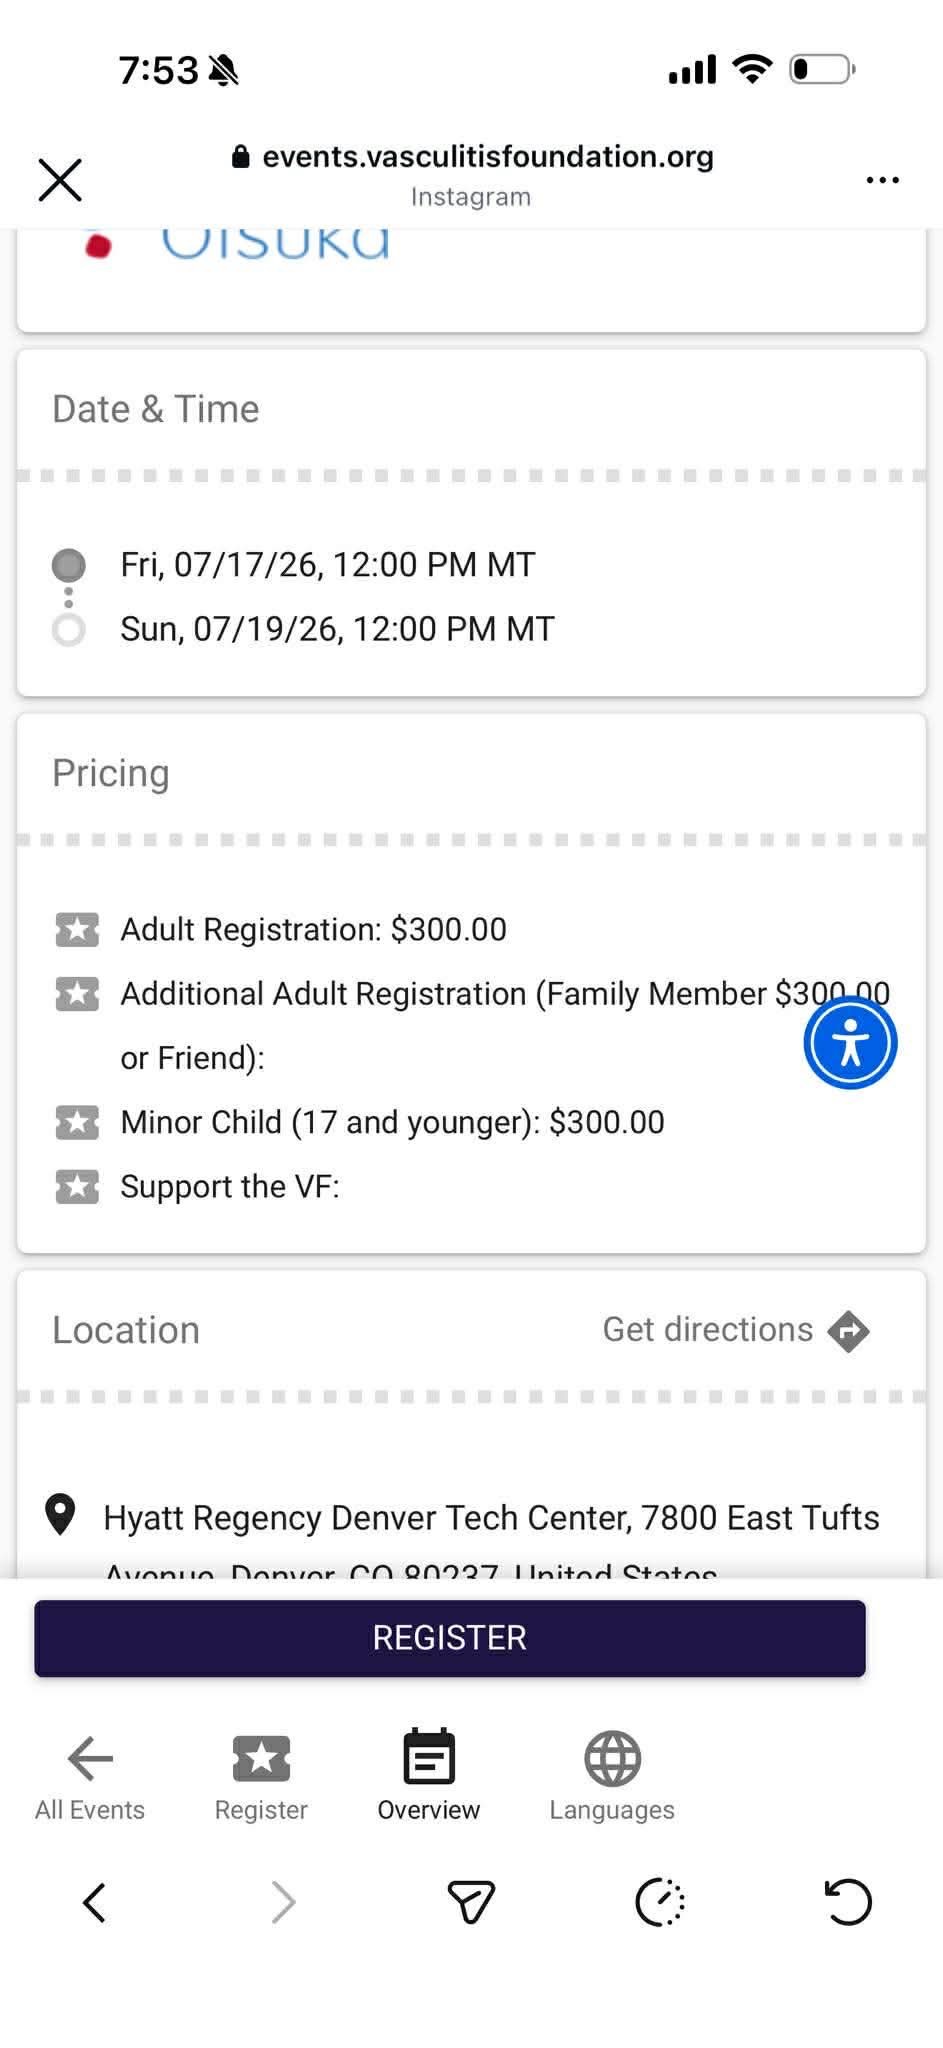The image size is (943, 2048).
Task: Tap the browser back chevron
Action: pyautogui.click(x=95, y=1902)
